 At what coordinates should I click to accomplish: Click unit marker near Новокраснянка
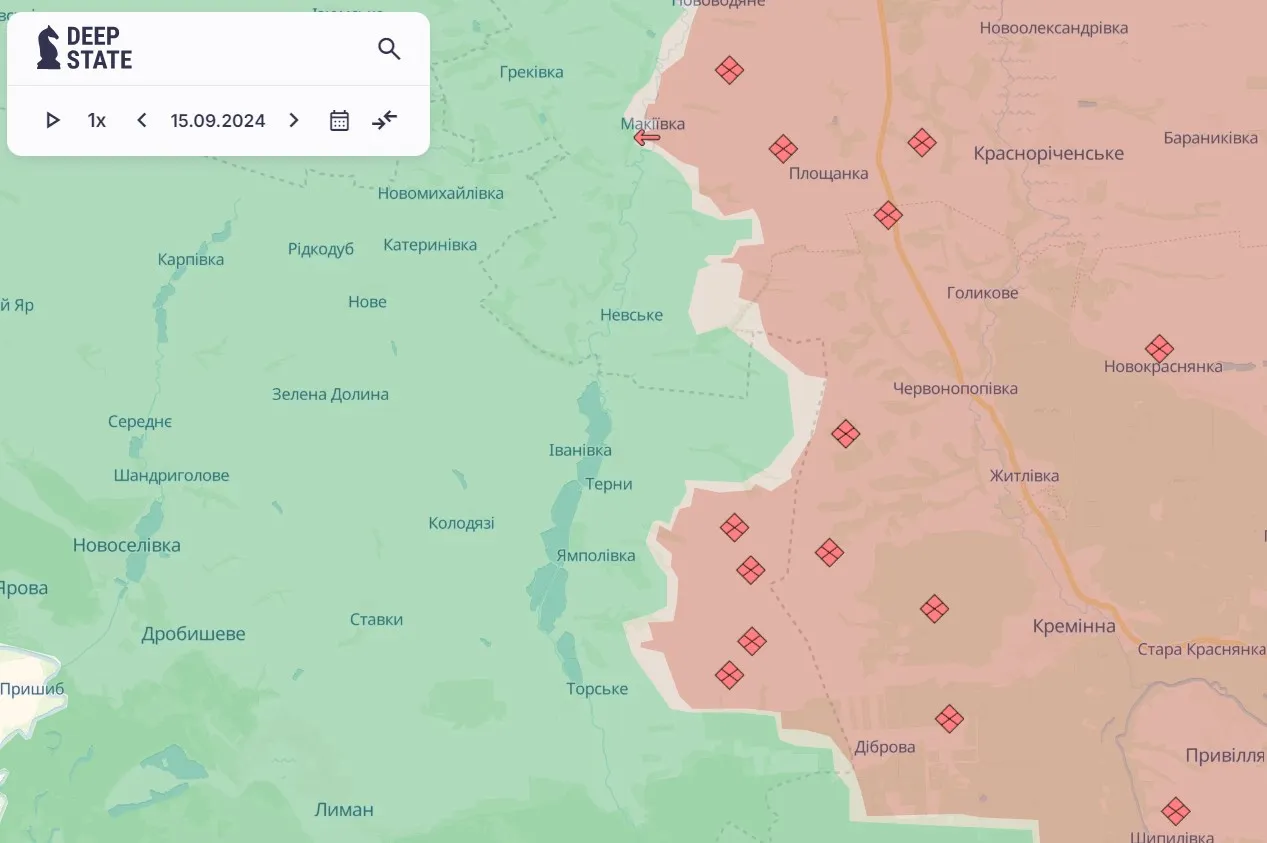pos(1159,348)
